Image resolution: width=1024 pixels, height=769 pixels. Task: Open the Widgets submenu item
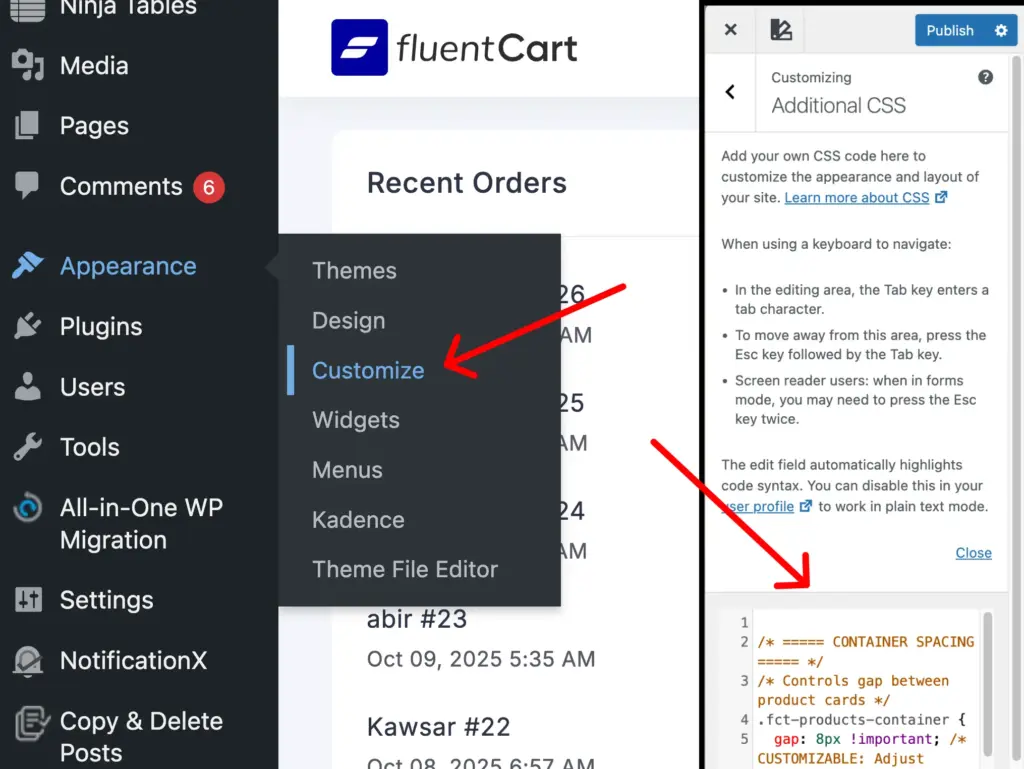355,420
